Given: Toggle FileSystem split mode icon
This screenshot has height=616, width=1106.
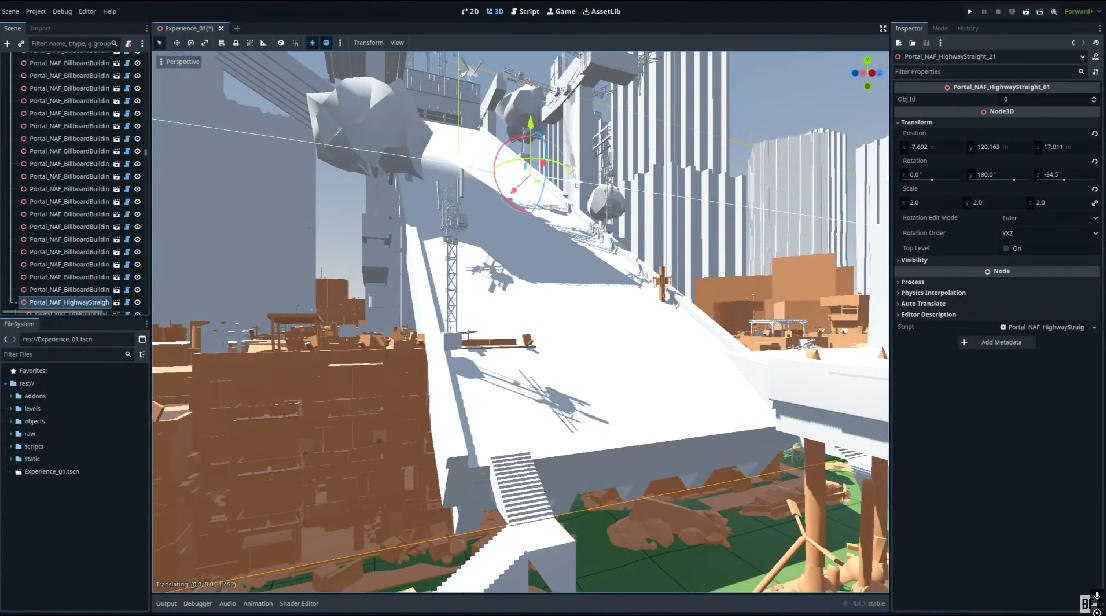Looking at the screenshot, I should pos(142,339).
